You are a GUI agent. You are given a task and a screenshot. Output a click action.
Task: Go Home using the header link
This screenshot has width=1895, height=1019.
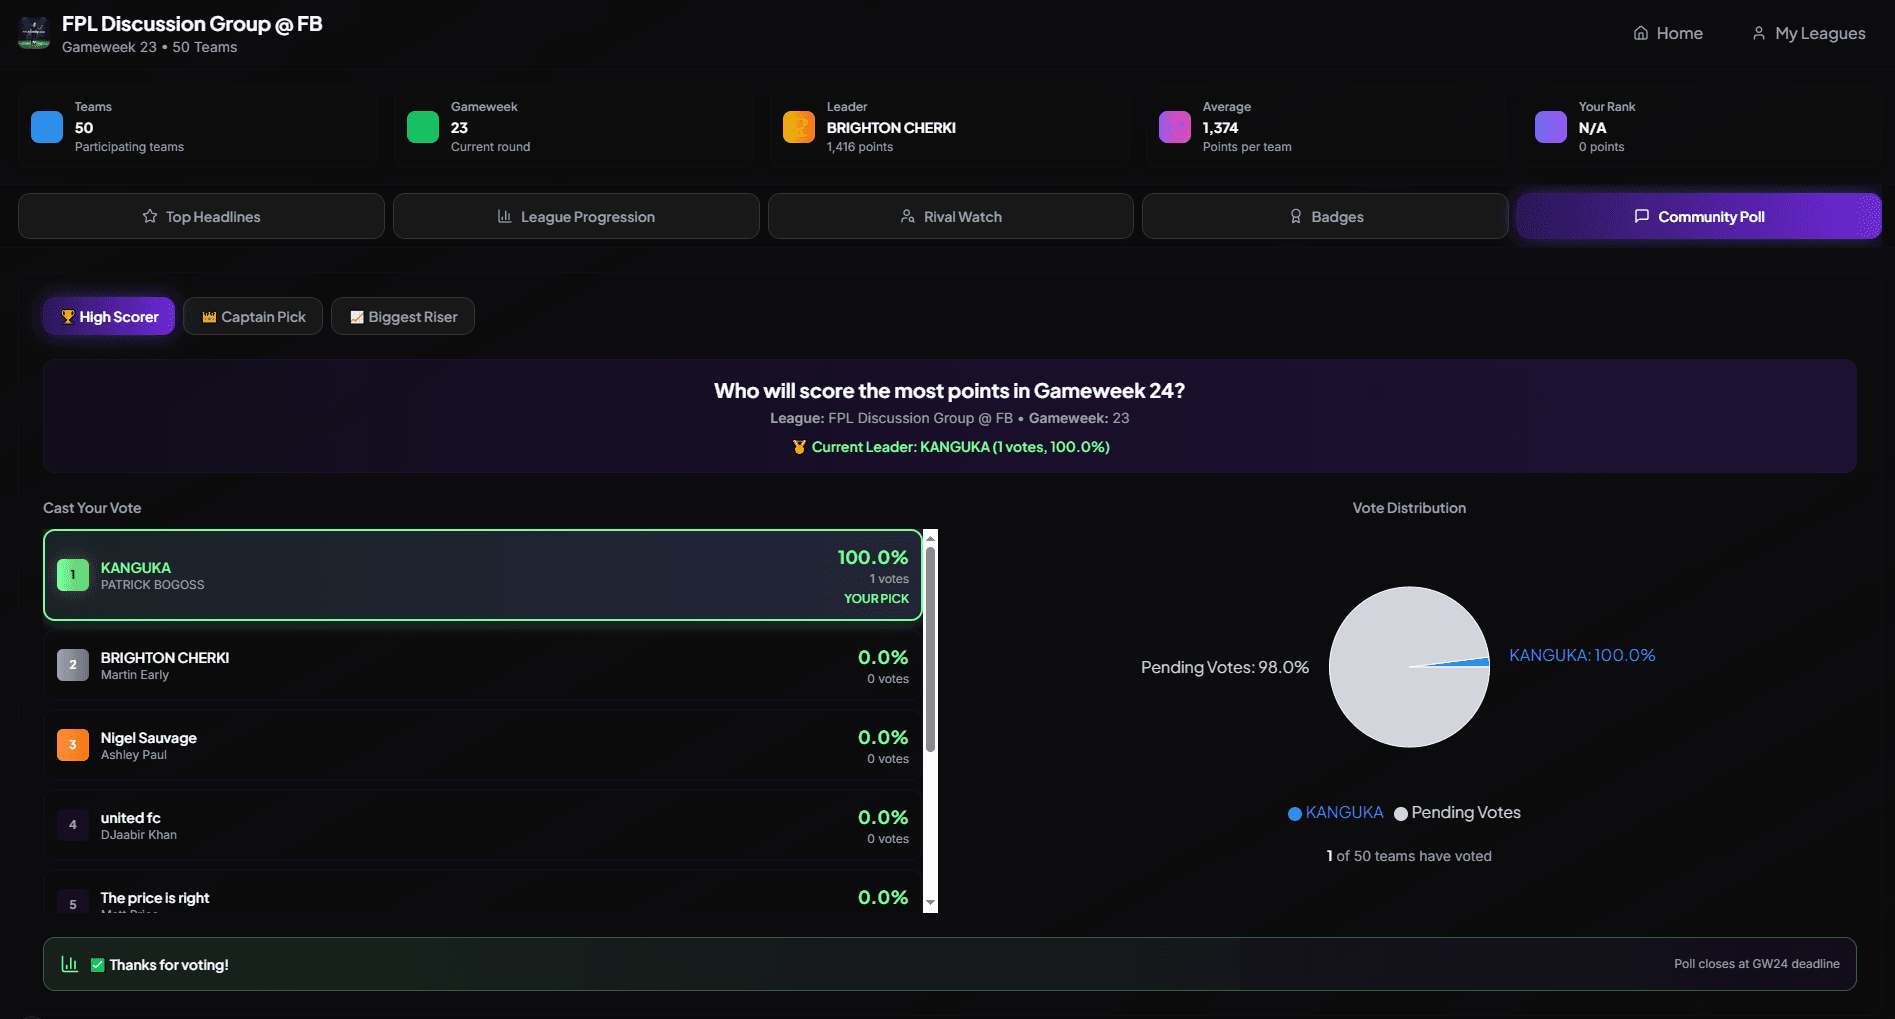point(1666,32)
